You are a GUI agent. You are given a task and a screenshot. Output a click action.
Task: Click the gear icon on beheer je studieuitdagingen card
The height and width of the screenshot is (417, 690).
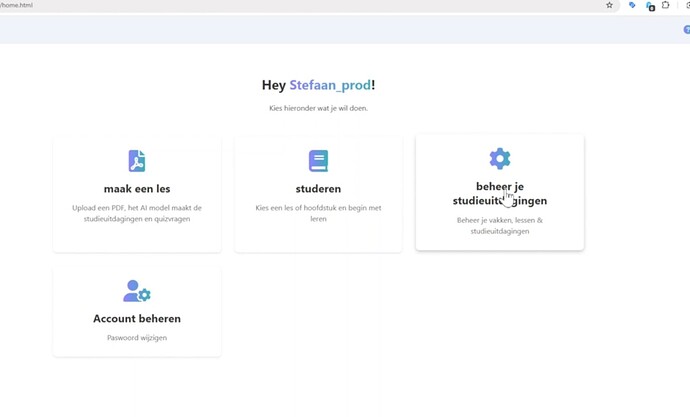(x=500, y=158)
